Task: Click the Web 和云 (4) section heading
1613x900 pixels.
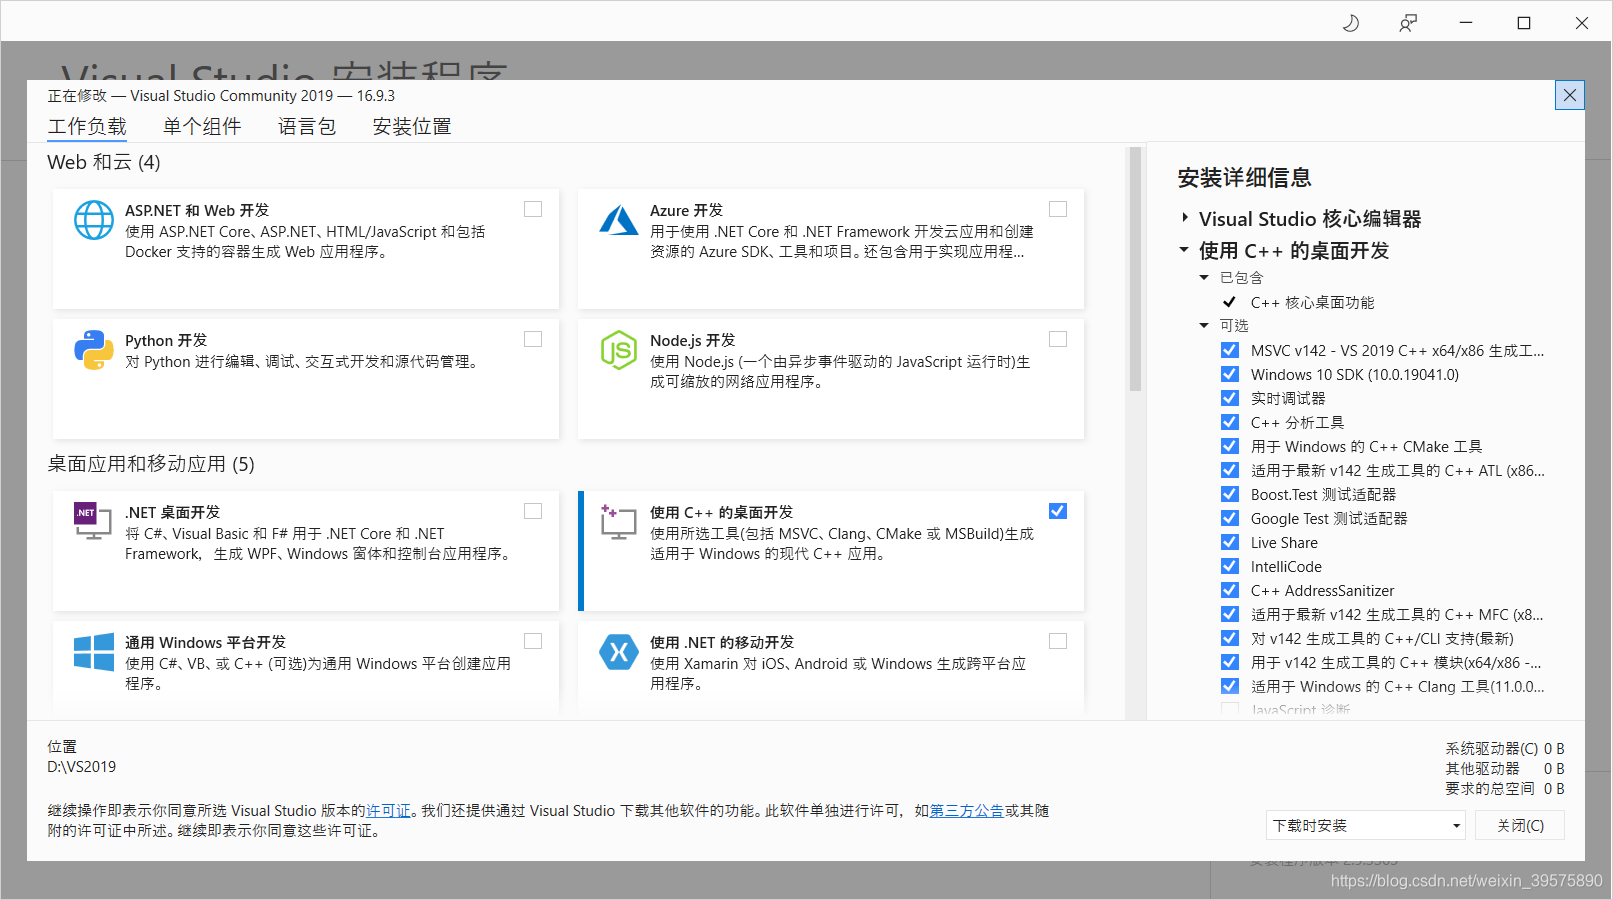Action: (x=104, y=162)
